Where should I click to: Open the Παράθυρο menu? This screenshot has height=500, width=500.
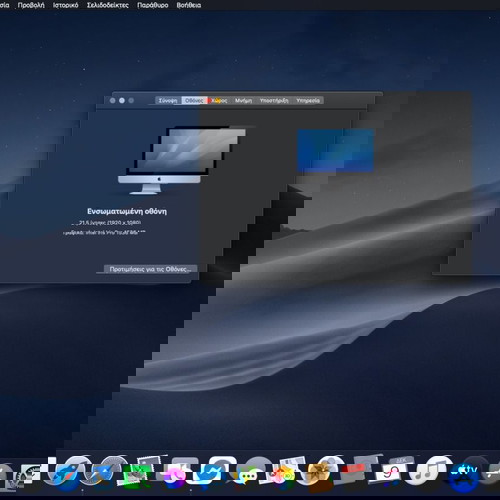pyautogui.click(x=153, y=5)
